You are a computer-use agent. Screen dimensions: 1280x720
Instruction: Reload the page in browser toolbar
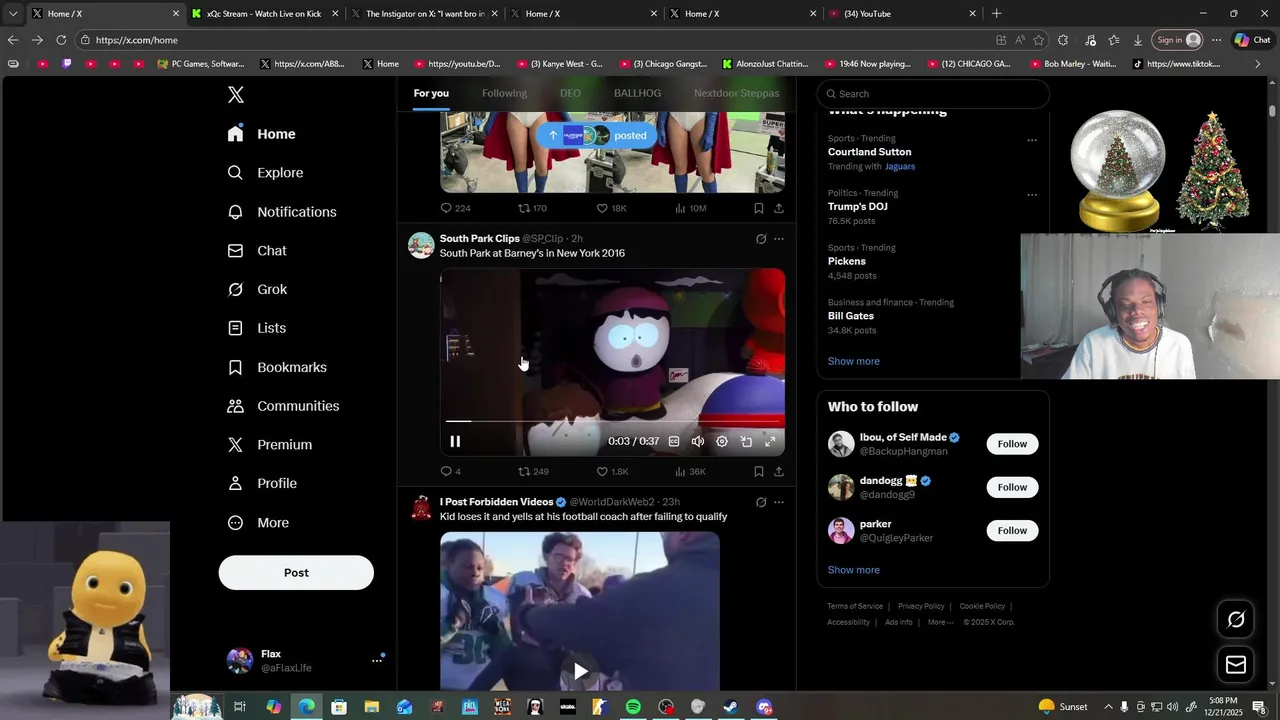coord(61,40)
